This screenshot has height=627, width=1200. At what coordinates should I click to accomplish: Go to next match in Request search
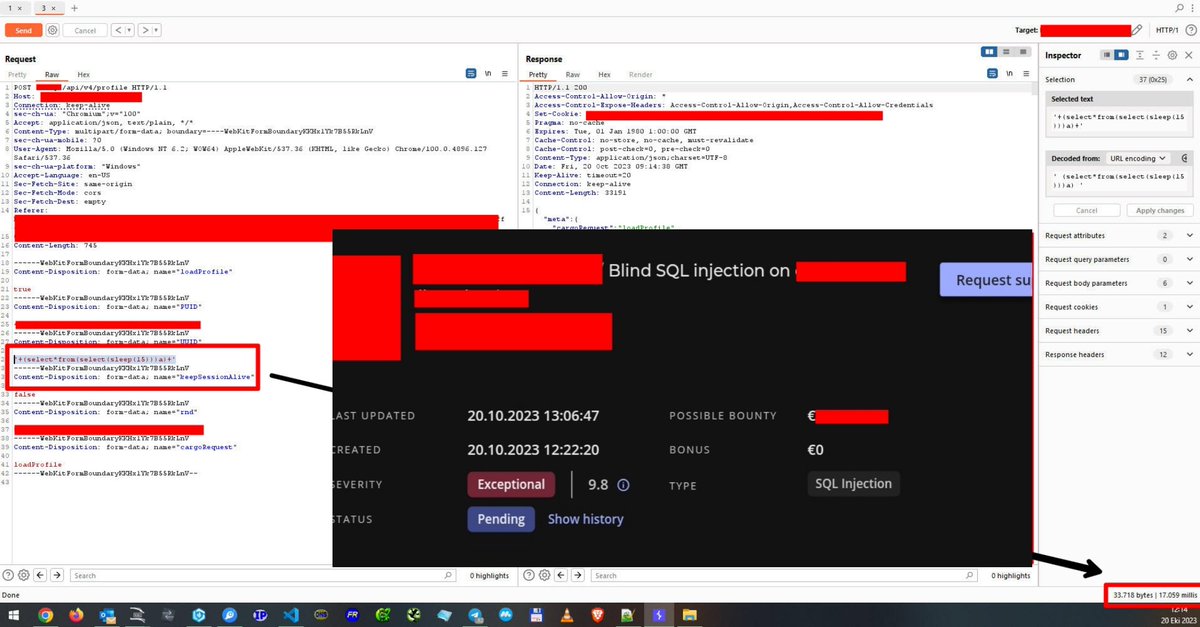click(57, 575)
